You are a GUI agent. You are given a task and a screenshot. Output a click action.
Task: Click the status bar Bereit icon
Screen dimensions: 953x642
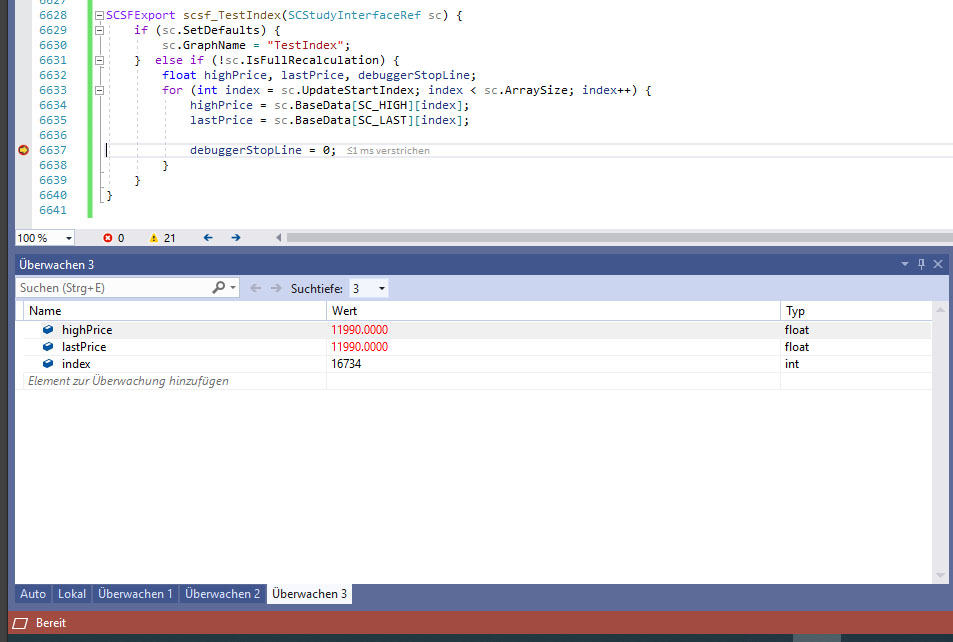point(20,623)
